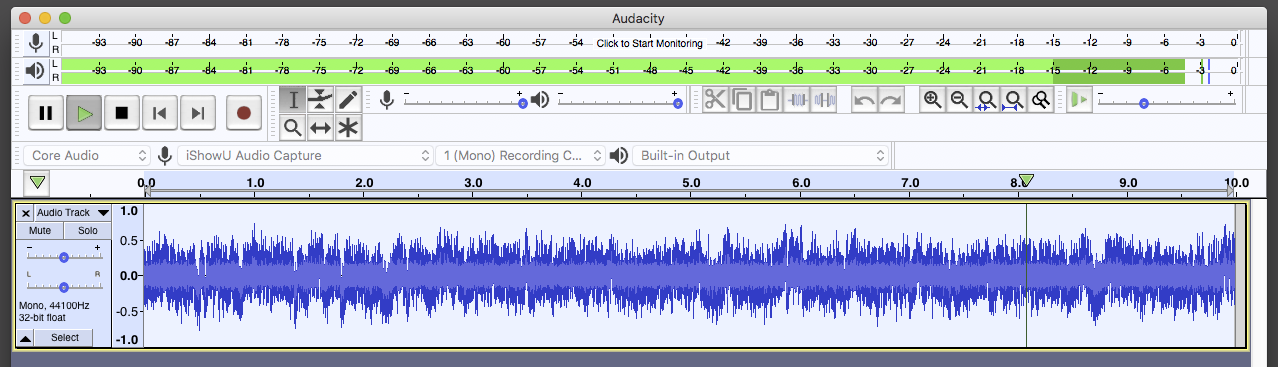This screenshot has width=1278, height=367.
Task: Collapse the track with the triangle button
Action: pyautogui.click(x=26, y=338)
